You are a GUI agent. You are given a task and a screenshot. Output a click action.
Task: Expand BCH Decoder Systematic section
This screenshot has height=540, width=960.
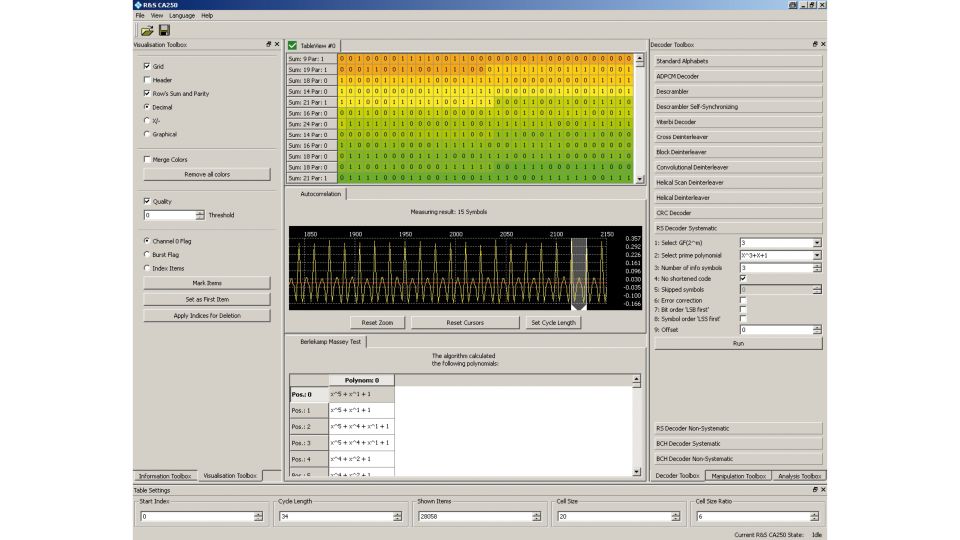click(738, 443)
